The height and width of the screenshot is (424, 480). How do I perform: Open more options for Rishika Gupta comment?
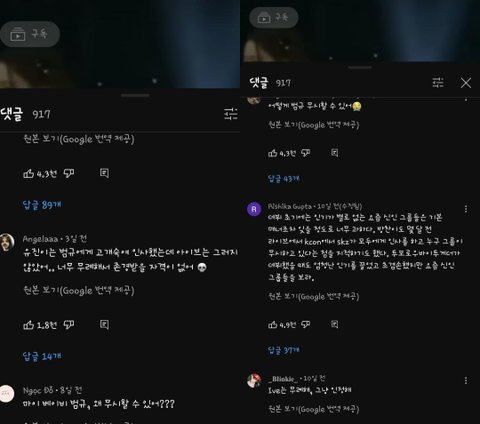[466, 209]
